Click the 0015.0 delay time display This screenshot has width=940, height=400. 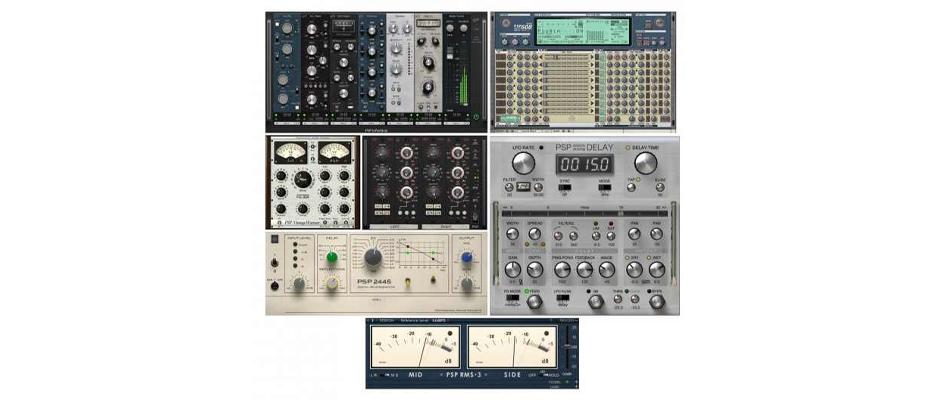click(x=584, y=164)
